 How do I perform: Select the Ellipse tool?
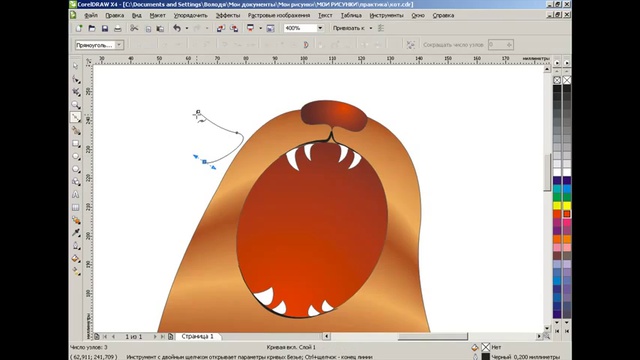click(x=76, y=156)
